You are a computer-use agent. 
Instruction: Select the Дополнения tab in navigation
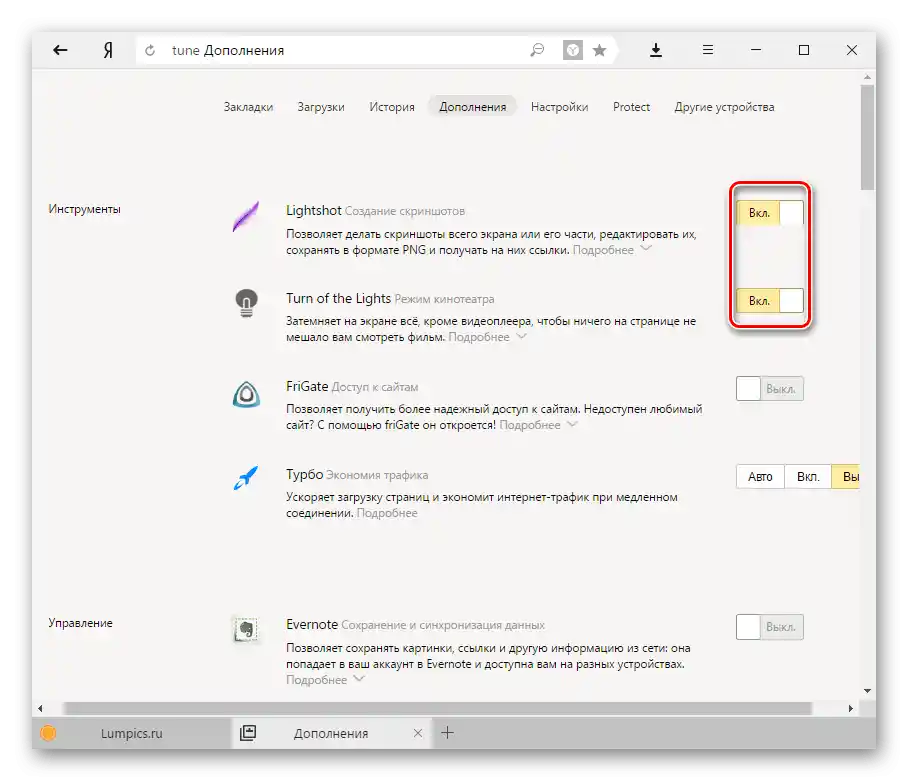point(473,107)
